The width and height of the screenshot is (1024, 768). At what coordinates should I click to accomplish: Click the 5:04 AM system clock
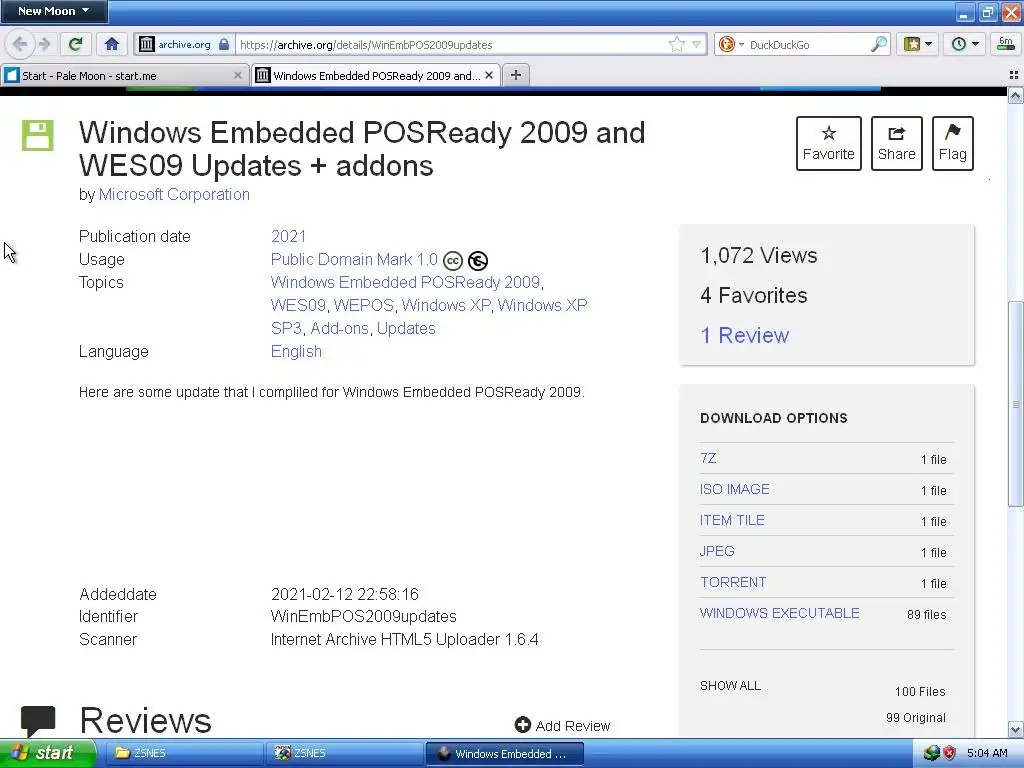(x=987, y=754)
